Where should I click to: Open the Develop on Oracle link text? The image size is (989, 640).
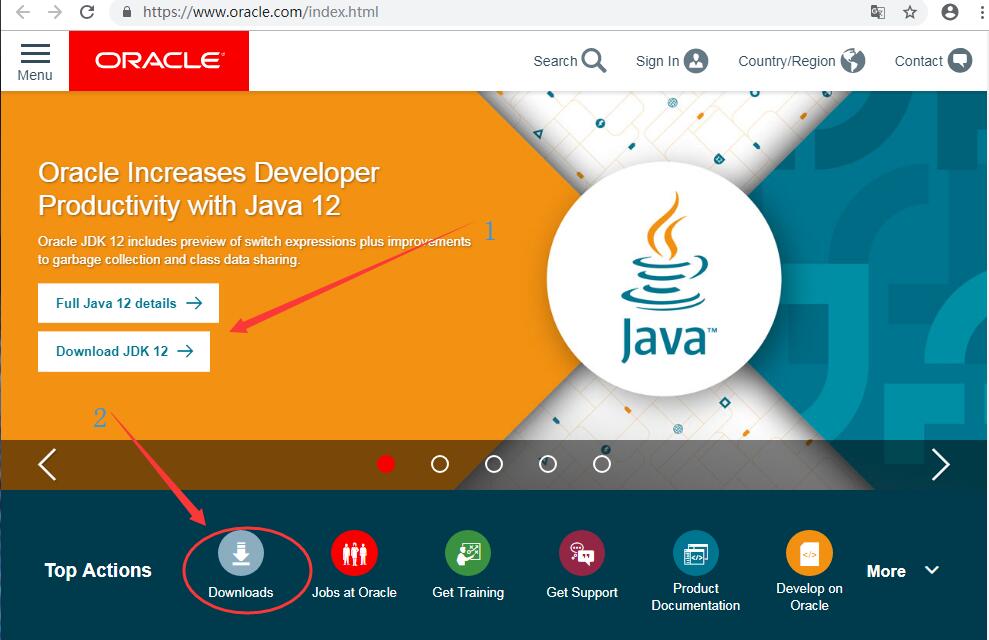point(809,596)
